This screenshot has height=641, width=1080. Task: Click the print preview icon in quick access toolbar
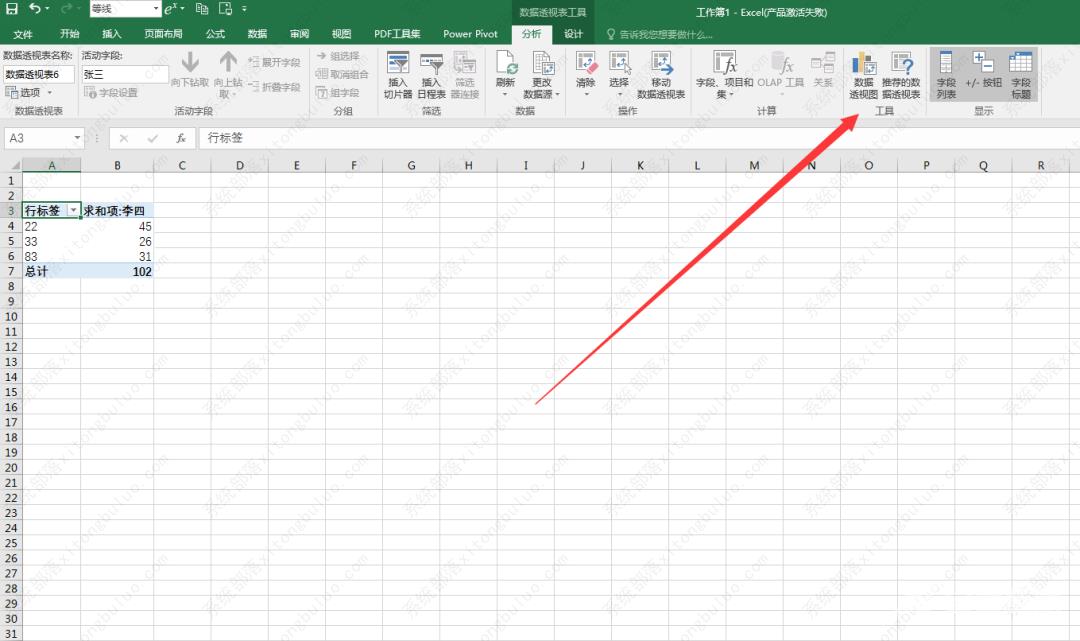(225, 9)
